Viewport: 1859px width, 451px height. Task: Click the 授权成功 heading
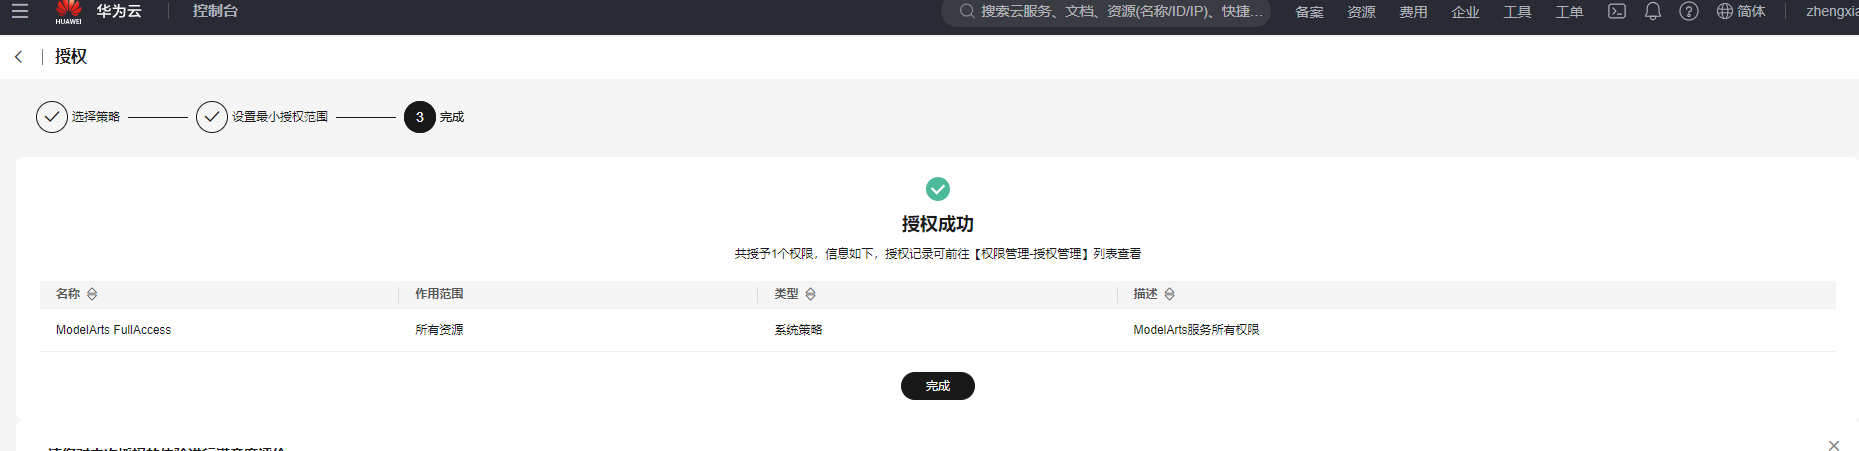[938, 224]
